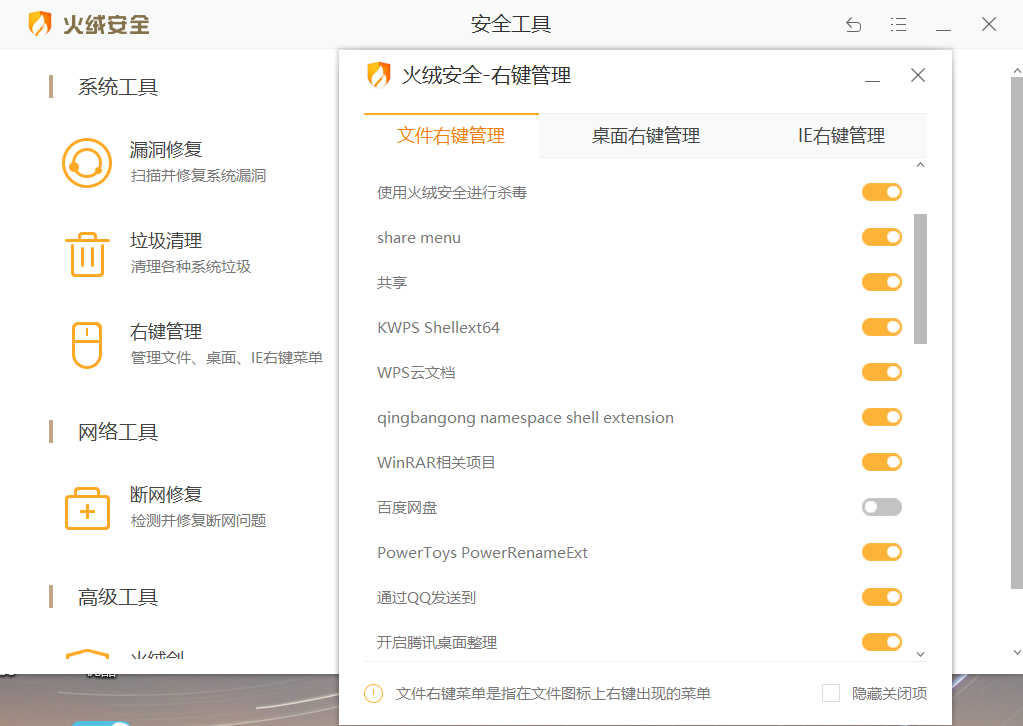Screen dimensions: 1023x726
Task: Click the 共享 item text
Action: 392,283
